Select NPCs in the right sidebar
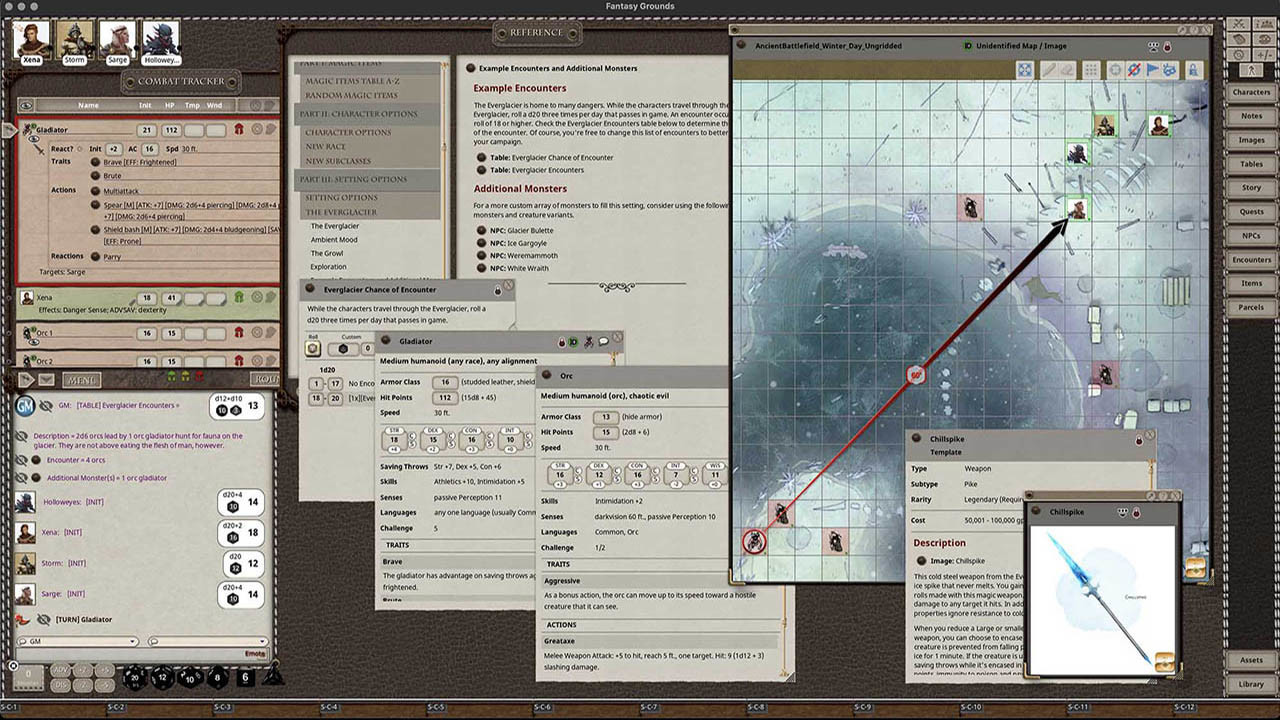This screenshot has height=720, width=1280. pyautogui.click(x=1252, y=236)
